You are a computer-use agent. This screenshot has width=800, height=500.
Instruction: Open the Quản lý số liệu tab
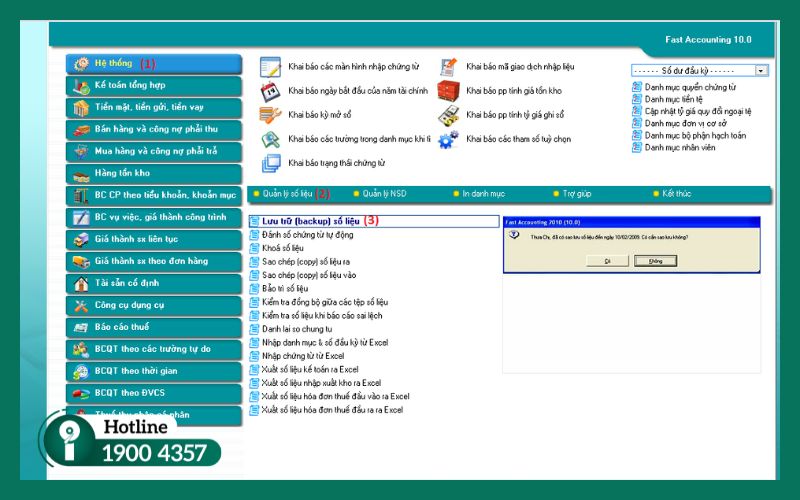287,194
